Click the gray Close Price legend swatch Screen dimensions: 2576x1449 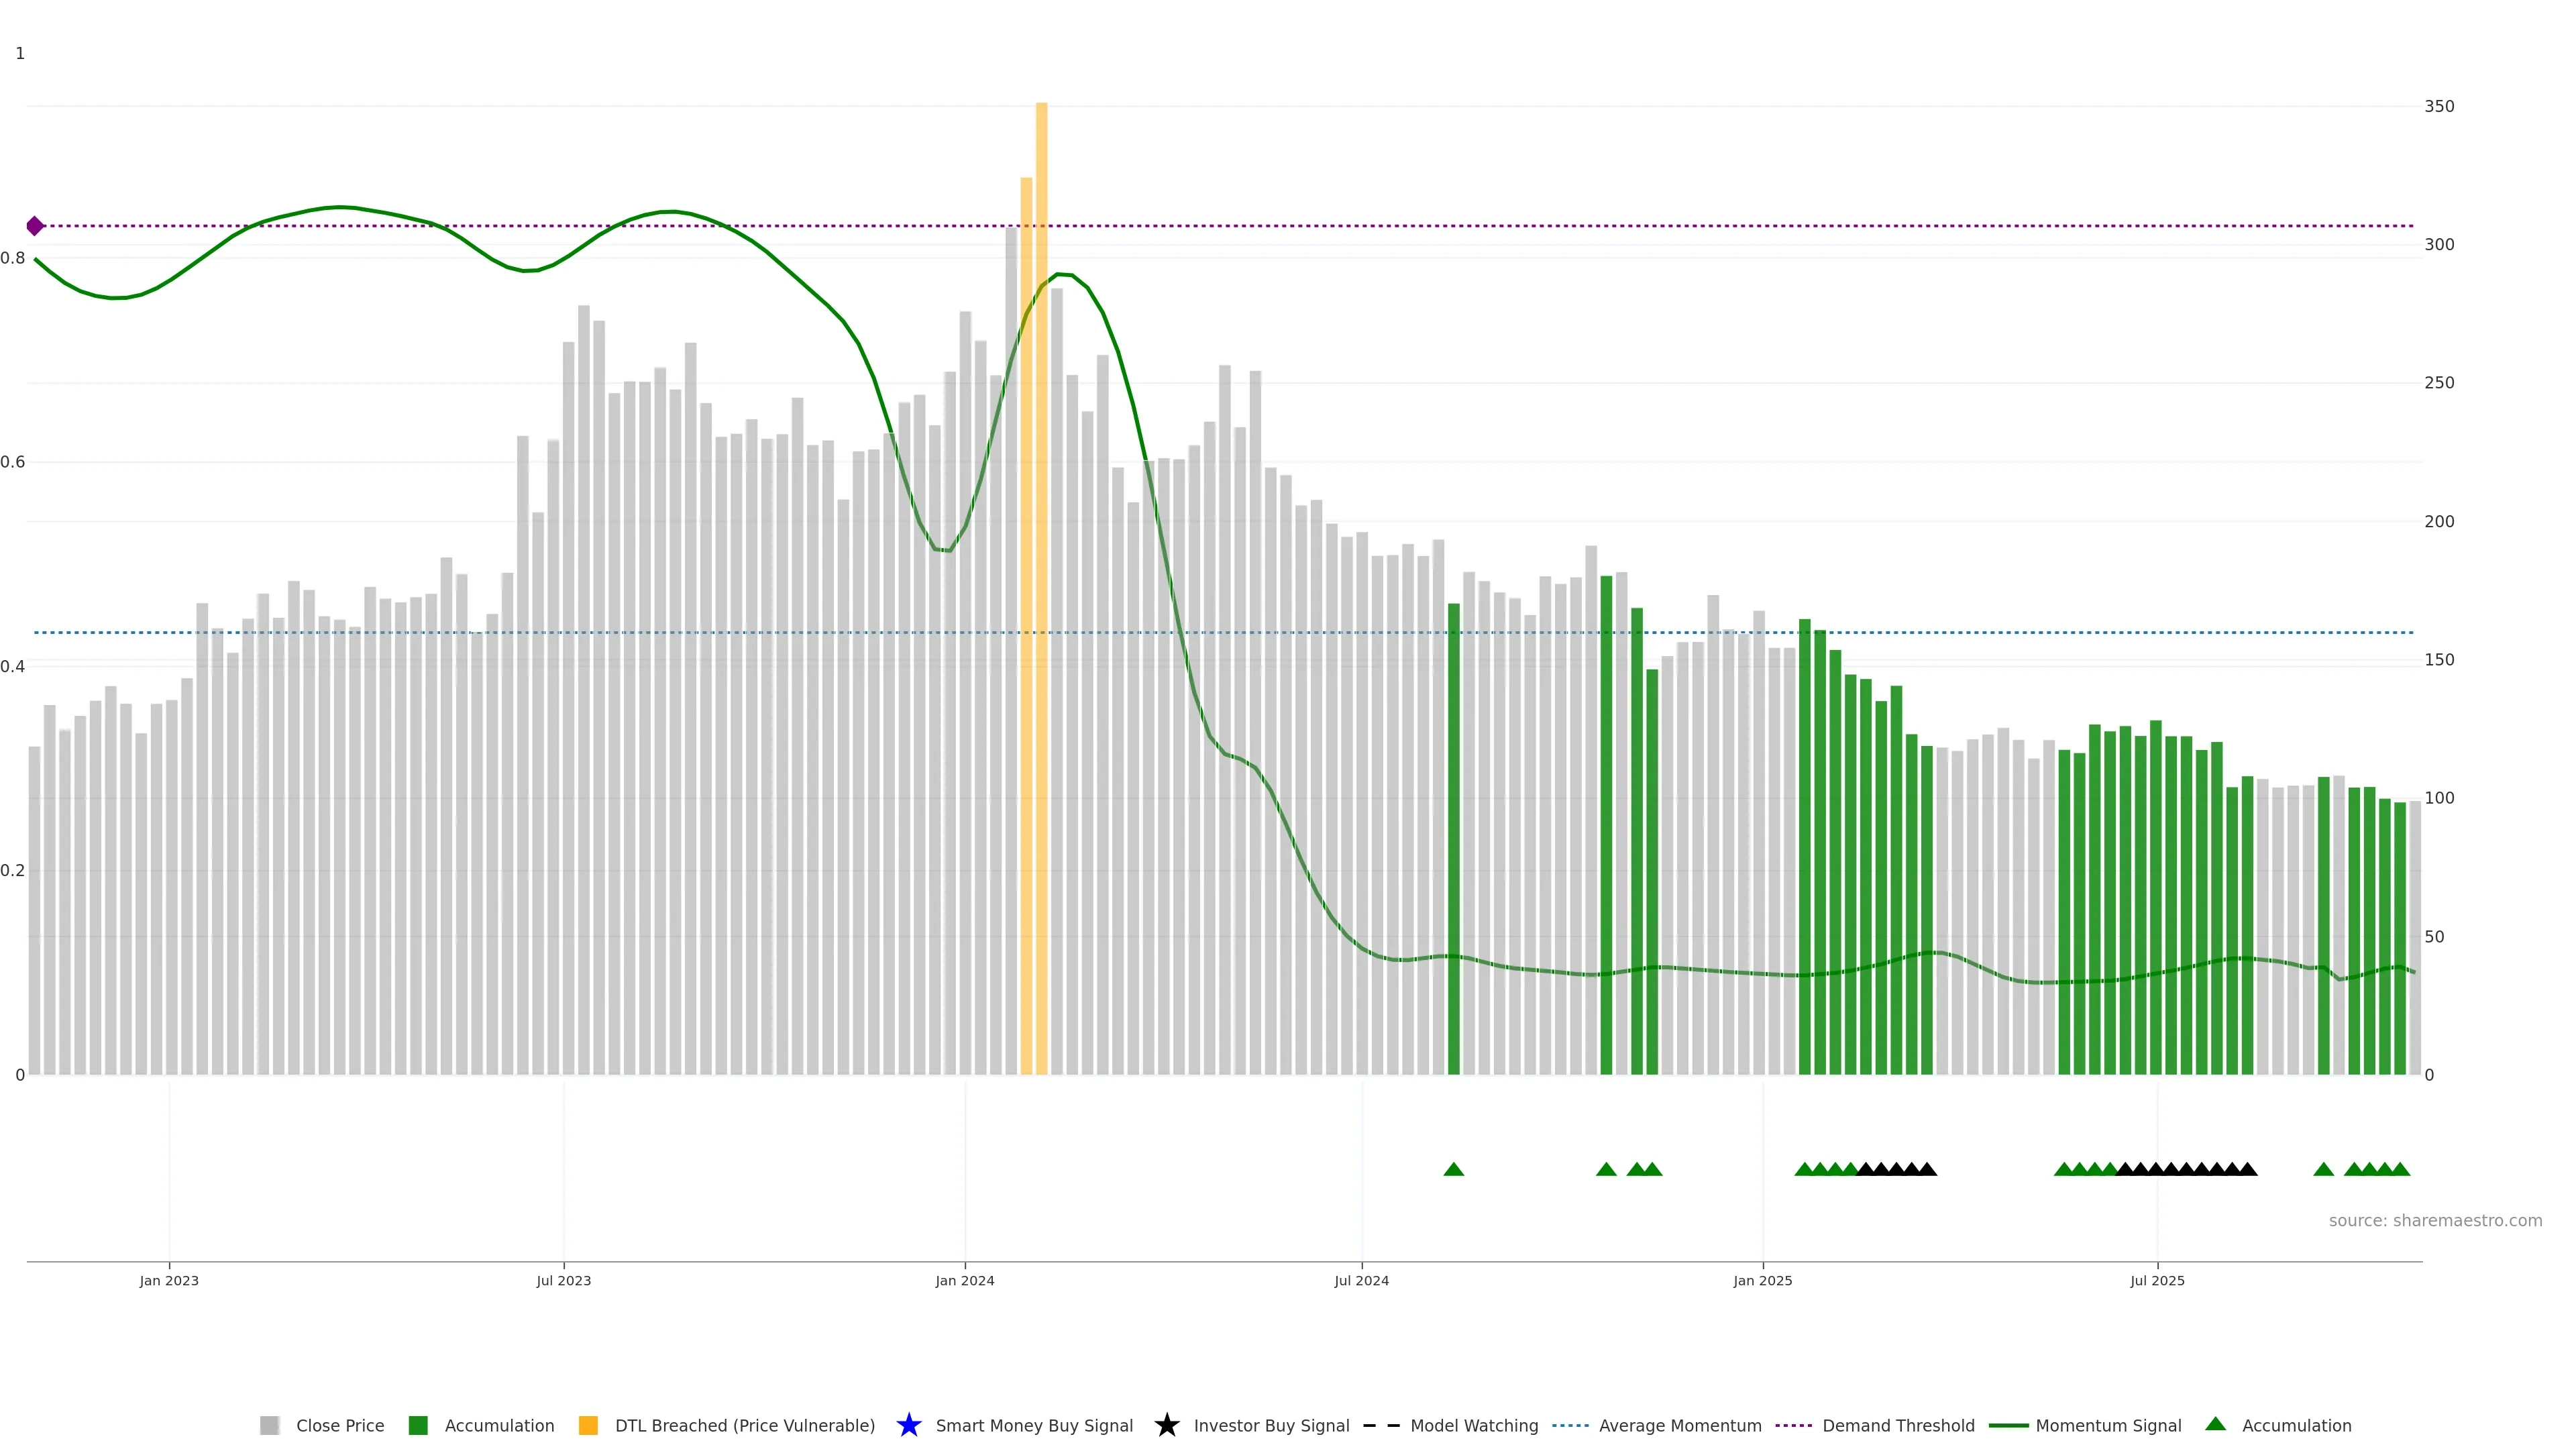[269, 1426]
